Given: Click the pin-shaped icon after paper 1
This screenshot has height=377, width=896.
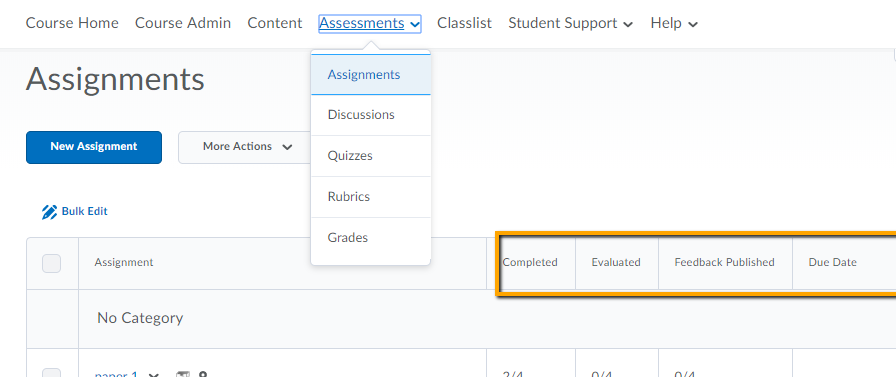Looking at the screenshot, I should click(202, 375).
